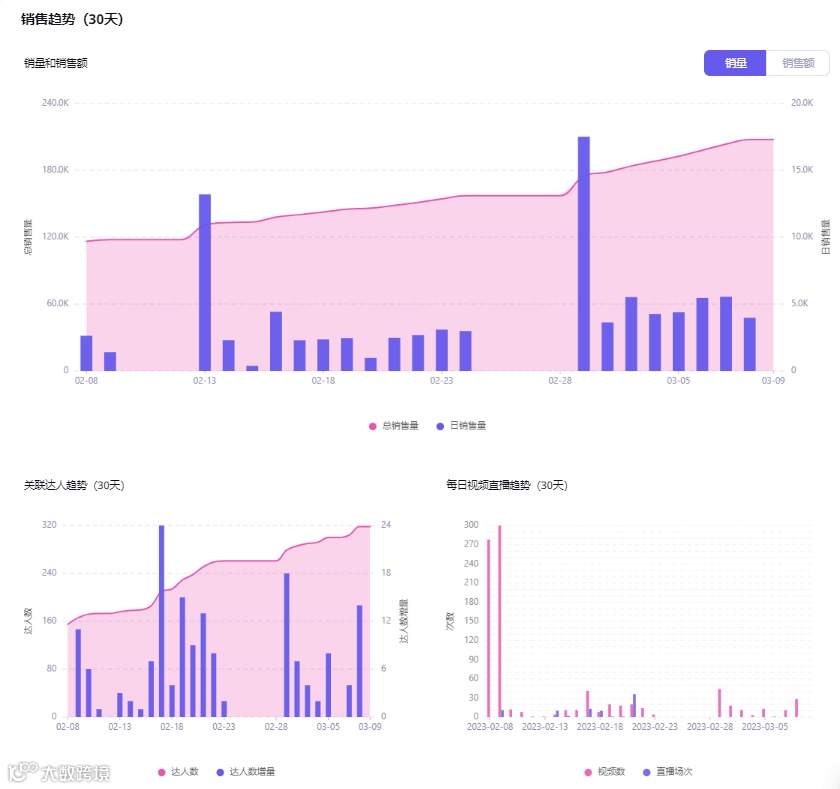
Task: Click the 2023-02-18 axis label
Action: tap(600, 727)
